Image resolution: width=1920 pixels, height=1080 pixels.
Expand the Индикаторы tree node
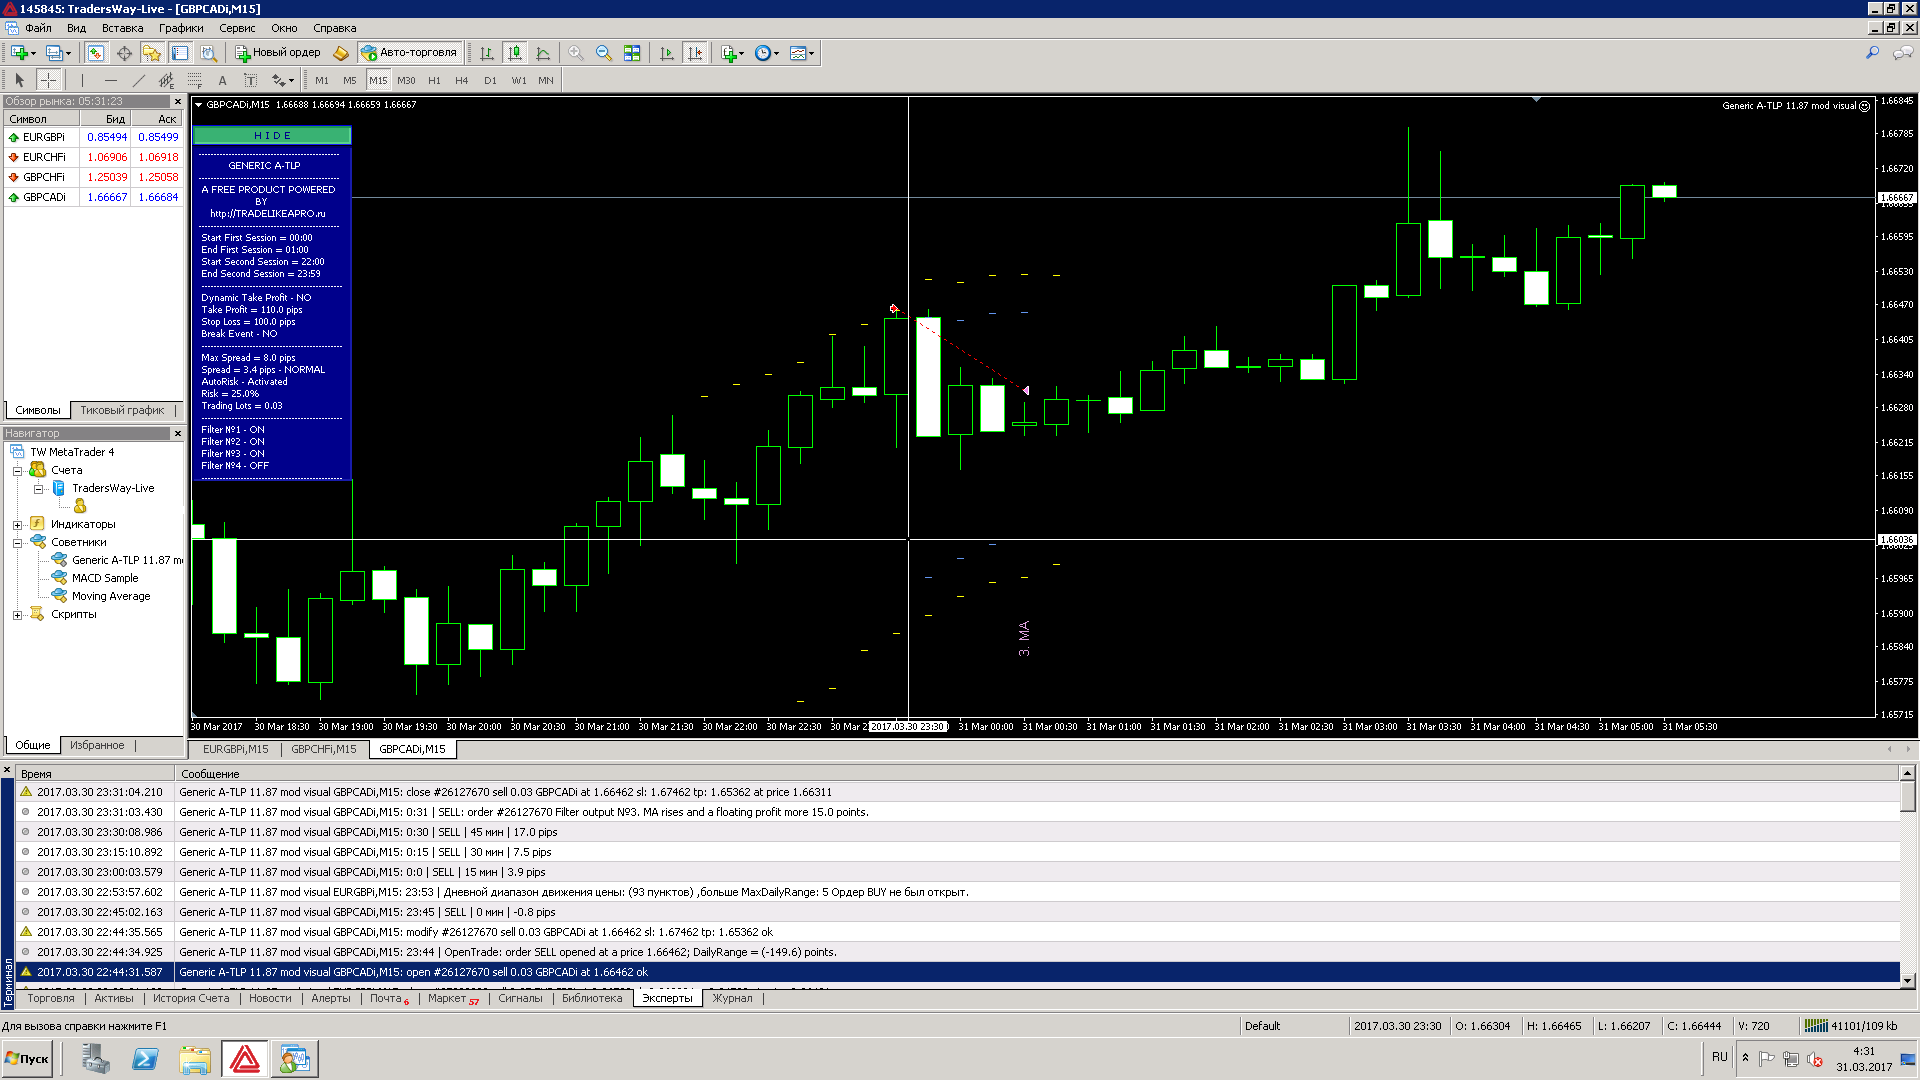tap(17, 524)
